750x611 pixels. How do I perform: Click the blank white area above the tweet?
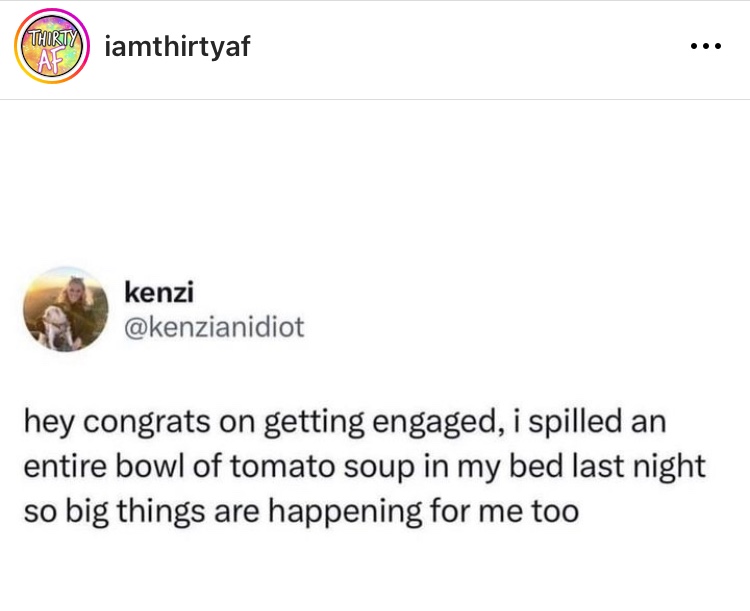(x=375, y=180)
